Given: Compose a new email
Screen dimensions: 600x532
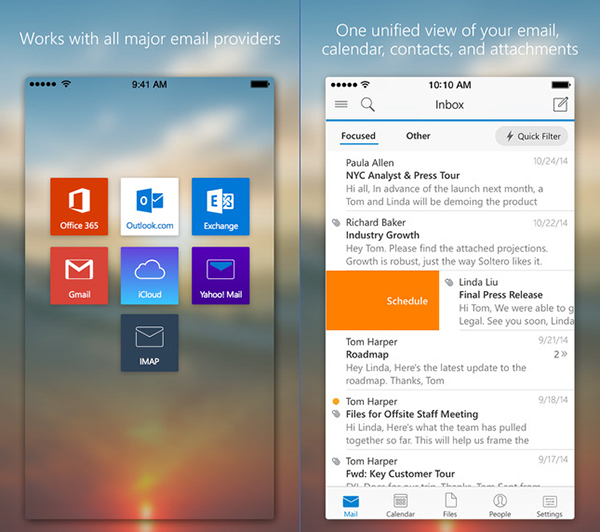Looking at the screenshot, I should pyautogui.click(x=560, y=104).
